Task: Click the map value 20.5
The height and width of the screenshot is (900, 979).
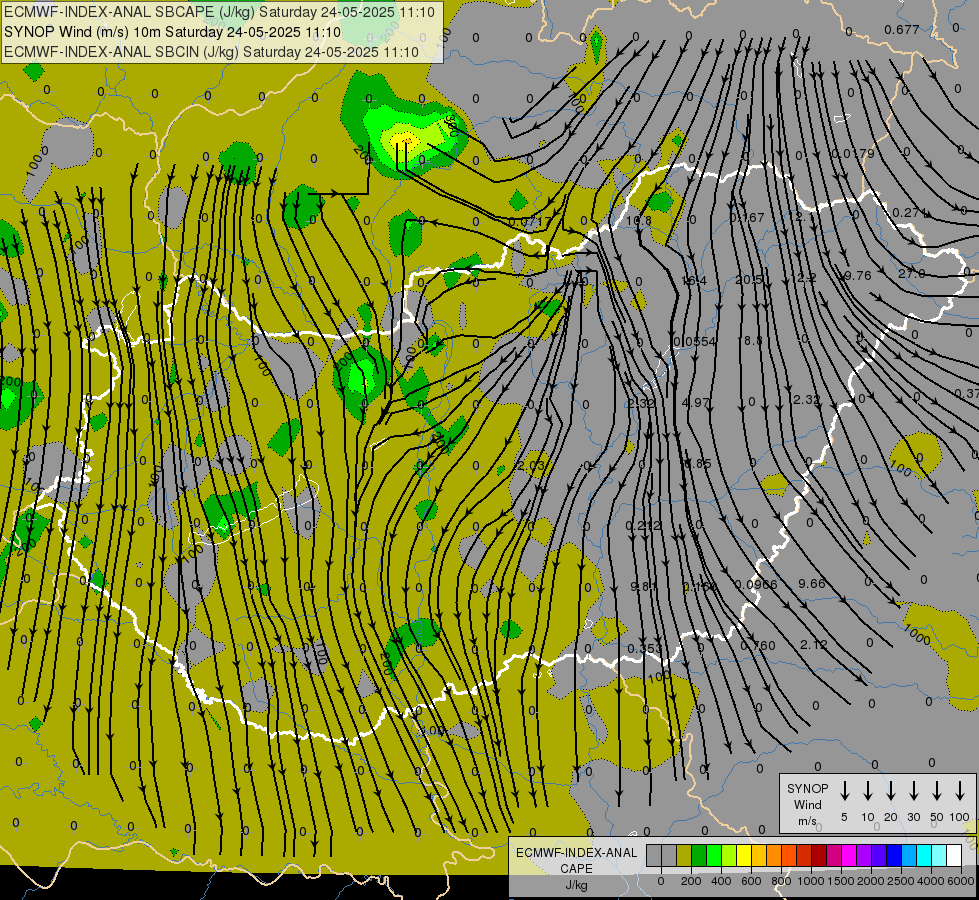Action: (749, 279)
